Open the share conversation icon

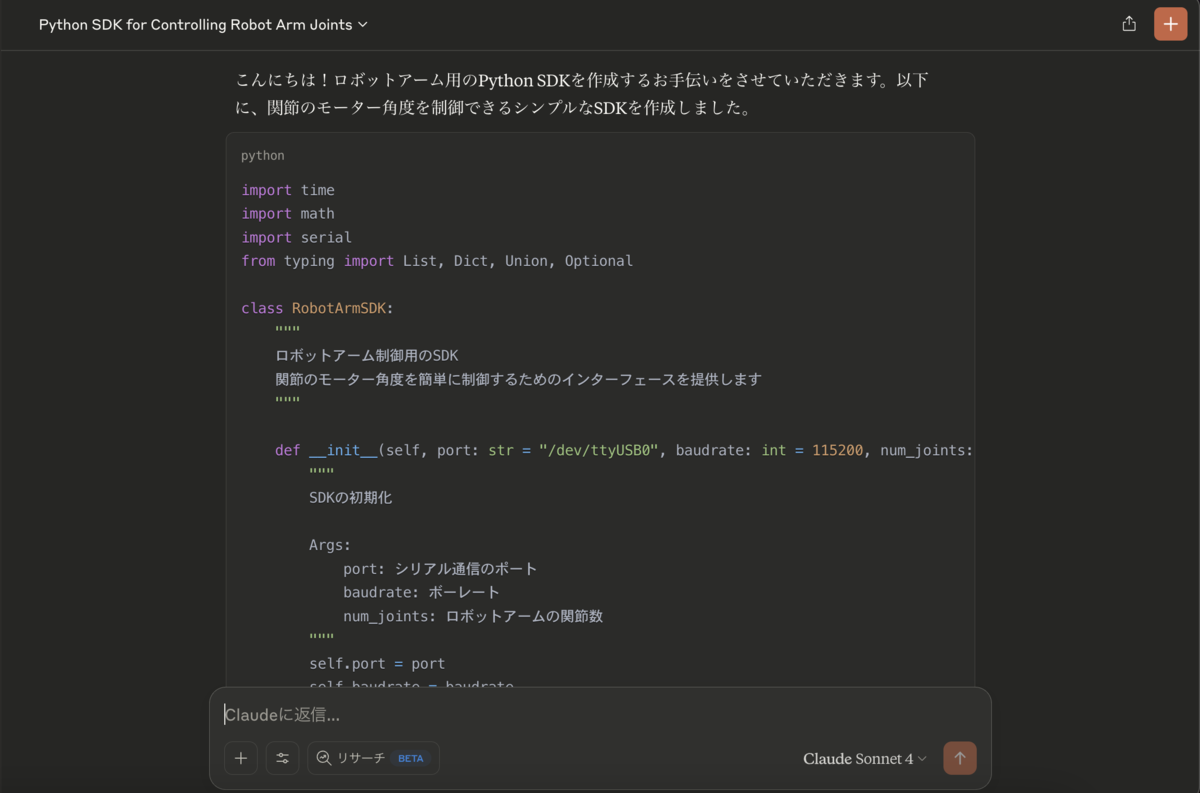click(1129, 24)
